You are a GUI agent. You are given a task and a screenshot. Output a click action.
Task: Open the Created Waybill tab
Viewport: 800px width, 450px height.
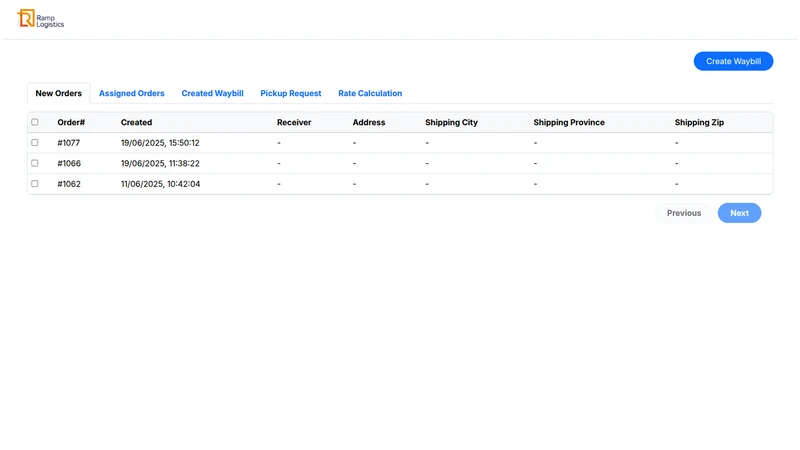[212, 93]
